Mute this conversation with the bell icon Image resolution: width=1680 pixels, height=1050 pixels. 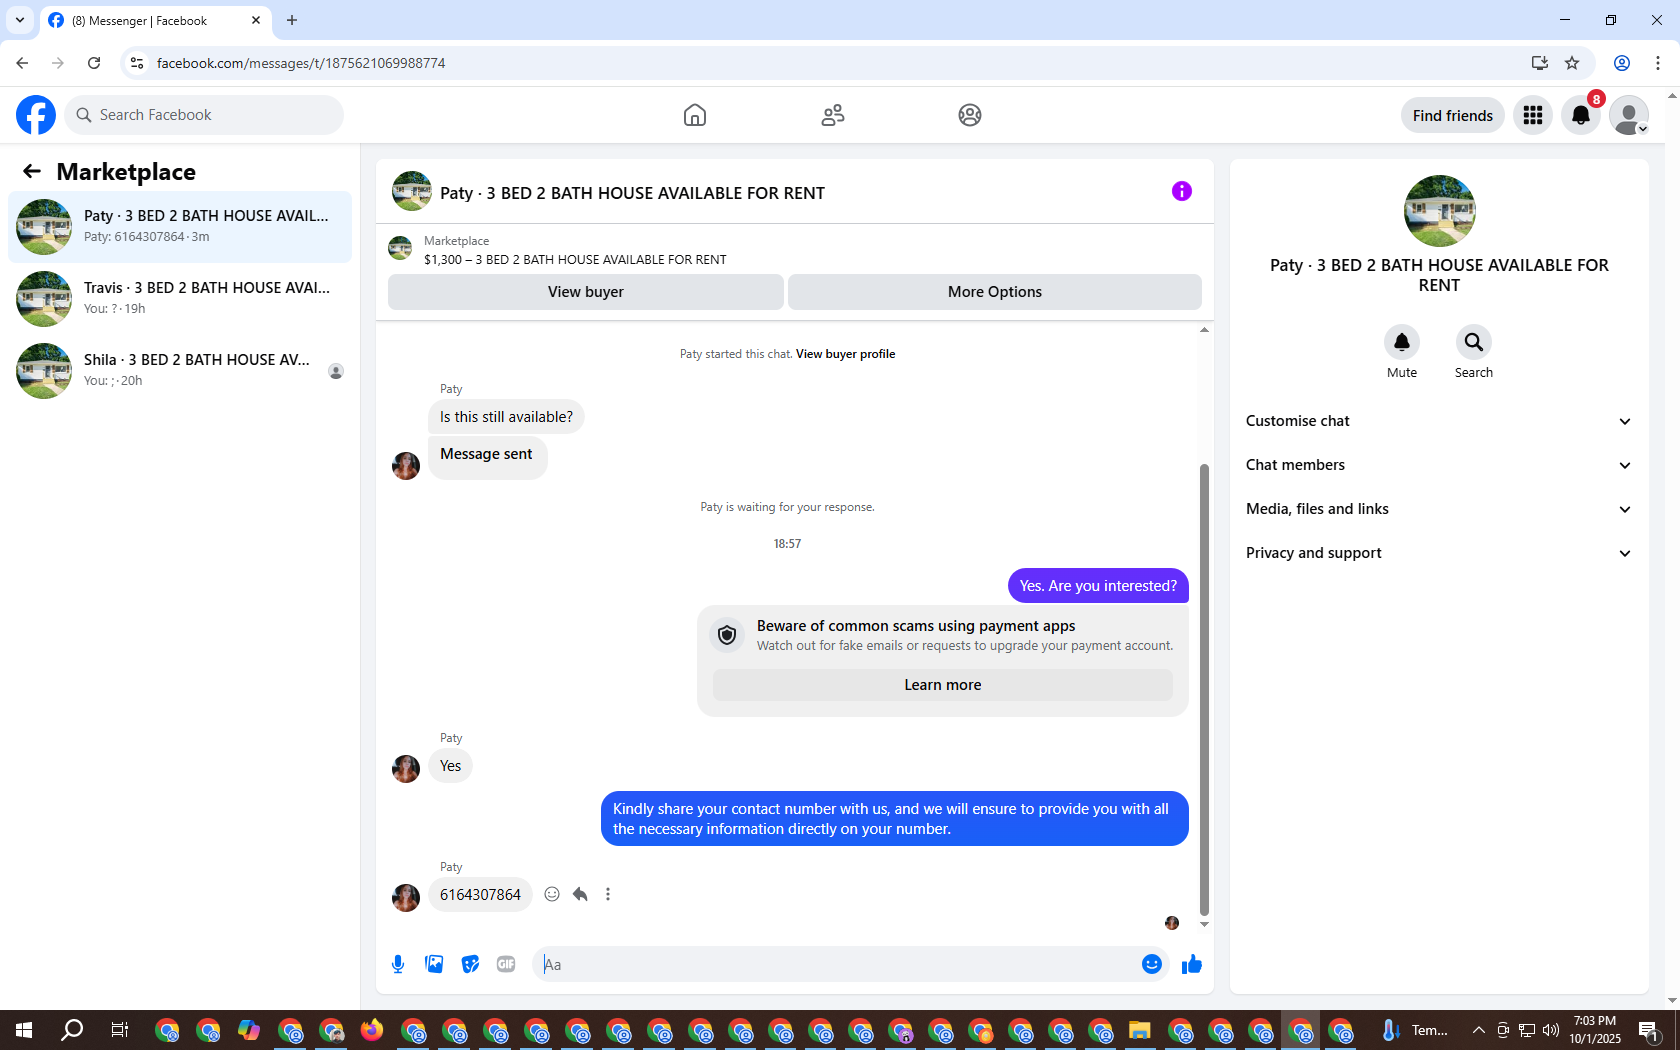coord(1402,342)
